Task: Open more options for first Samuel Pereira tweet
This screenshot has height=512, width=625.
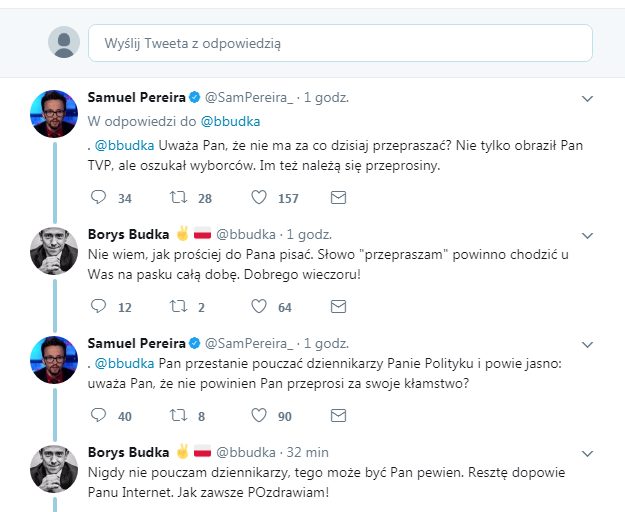Action: 588,98
